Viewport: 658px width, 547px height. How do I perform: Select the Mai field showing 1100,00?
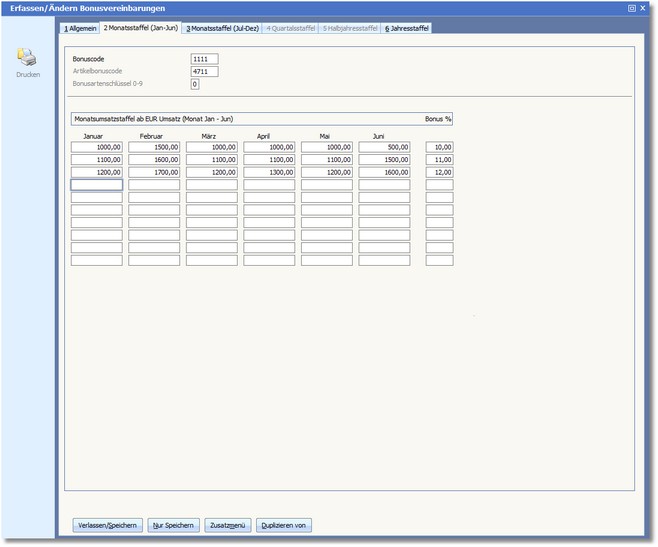pos(327,159)
